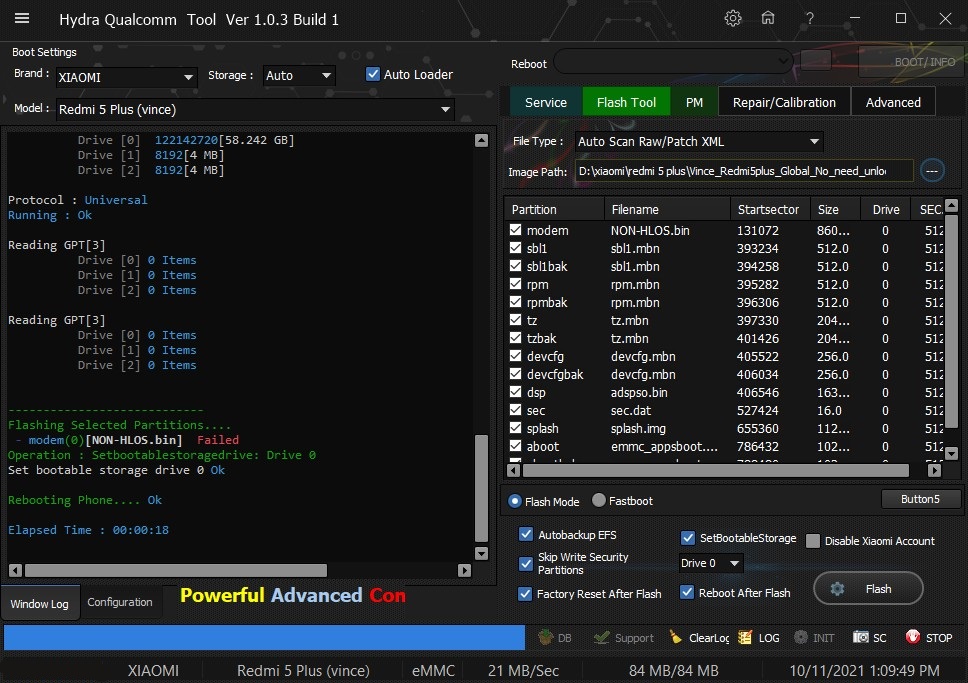
Task: Click the home icon in title bar
Action: click(x=767, y=18)
